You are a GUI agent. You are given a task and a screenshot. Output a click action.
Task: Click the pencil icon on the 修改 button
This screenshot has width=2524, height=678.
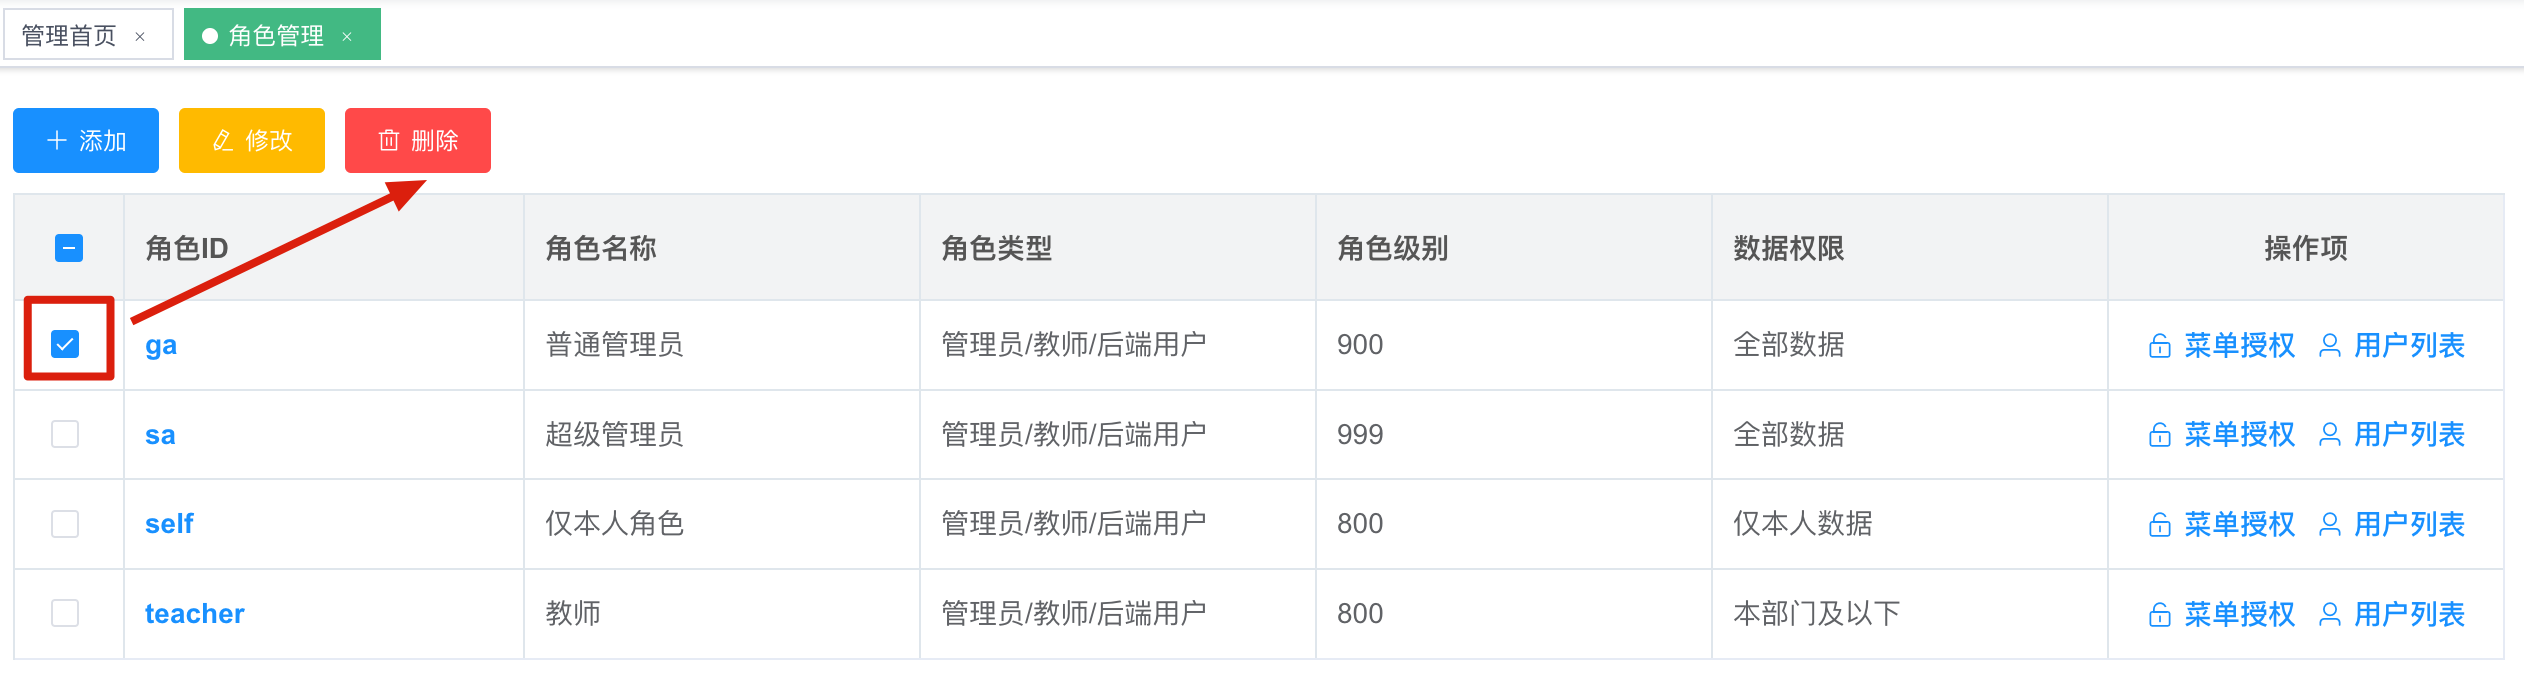click(x=223, y=141)
